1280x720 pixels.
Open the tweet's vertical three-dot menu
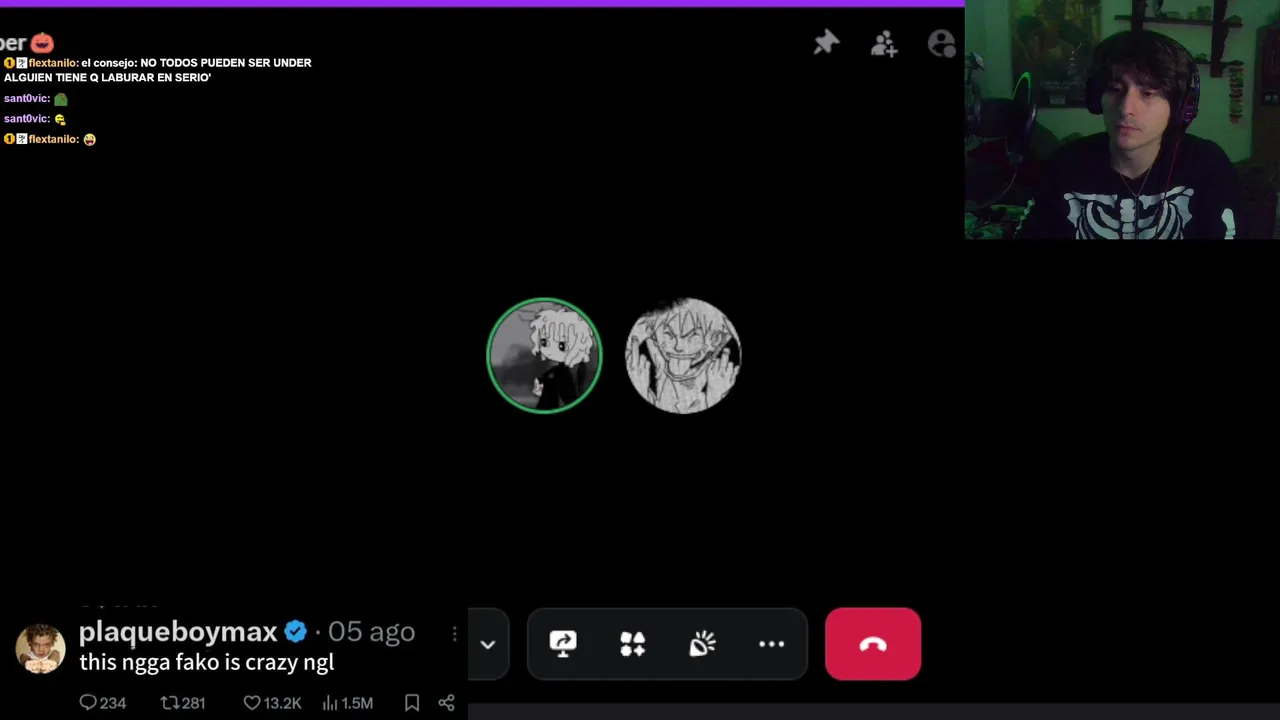pos(454,634)
